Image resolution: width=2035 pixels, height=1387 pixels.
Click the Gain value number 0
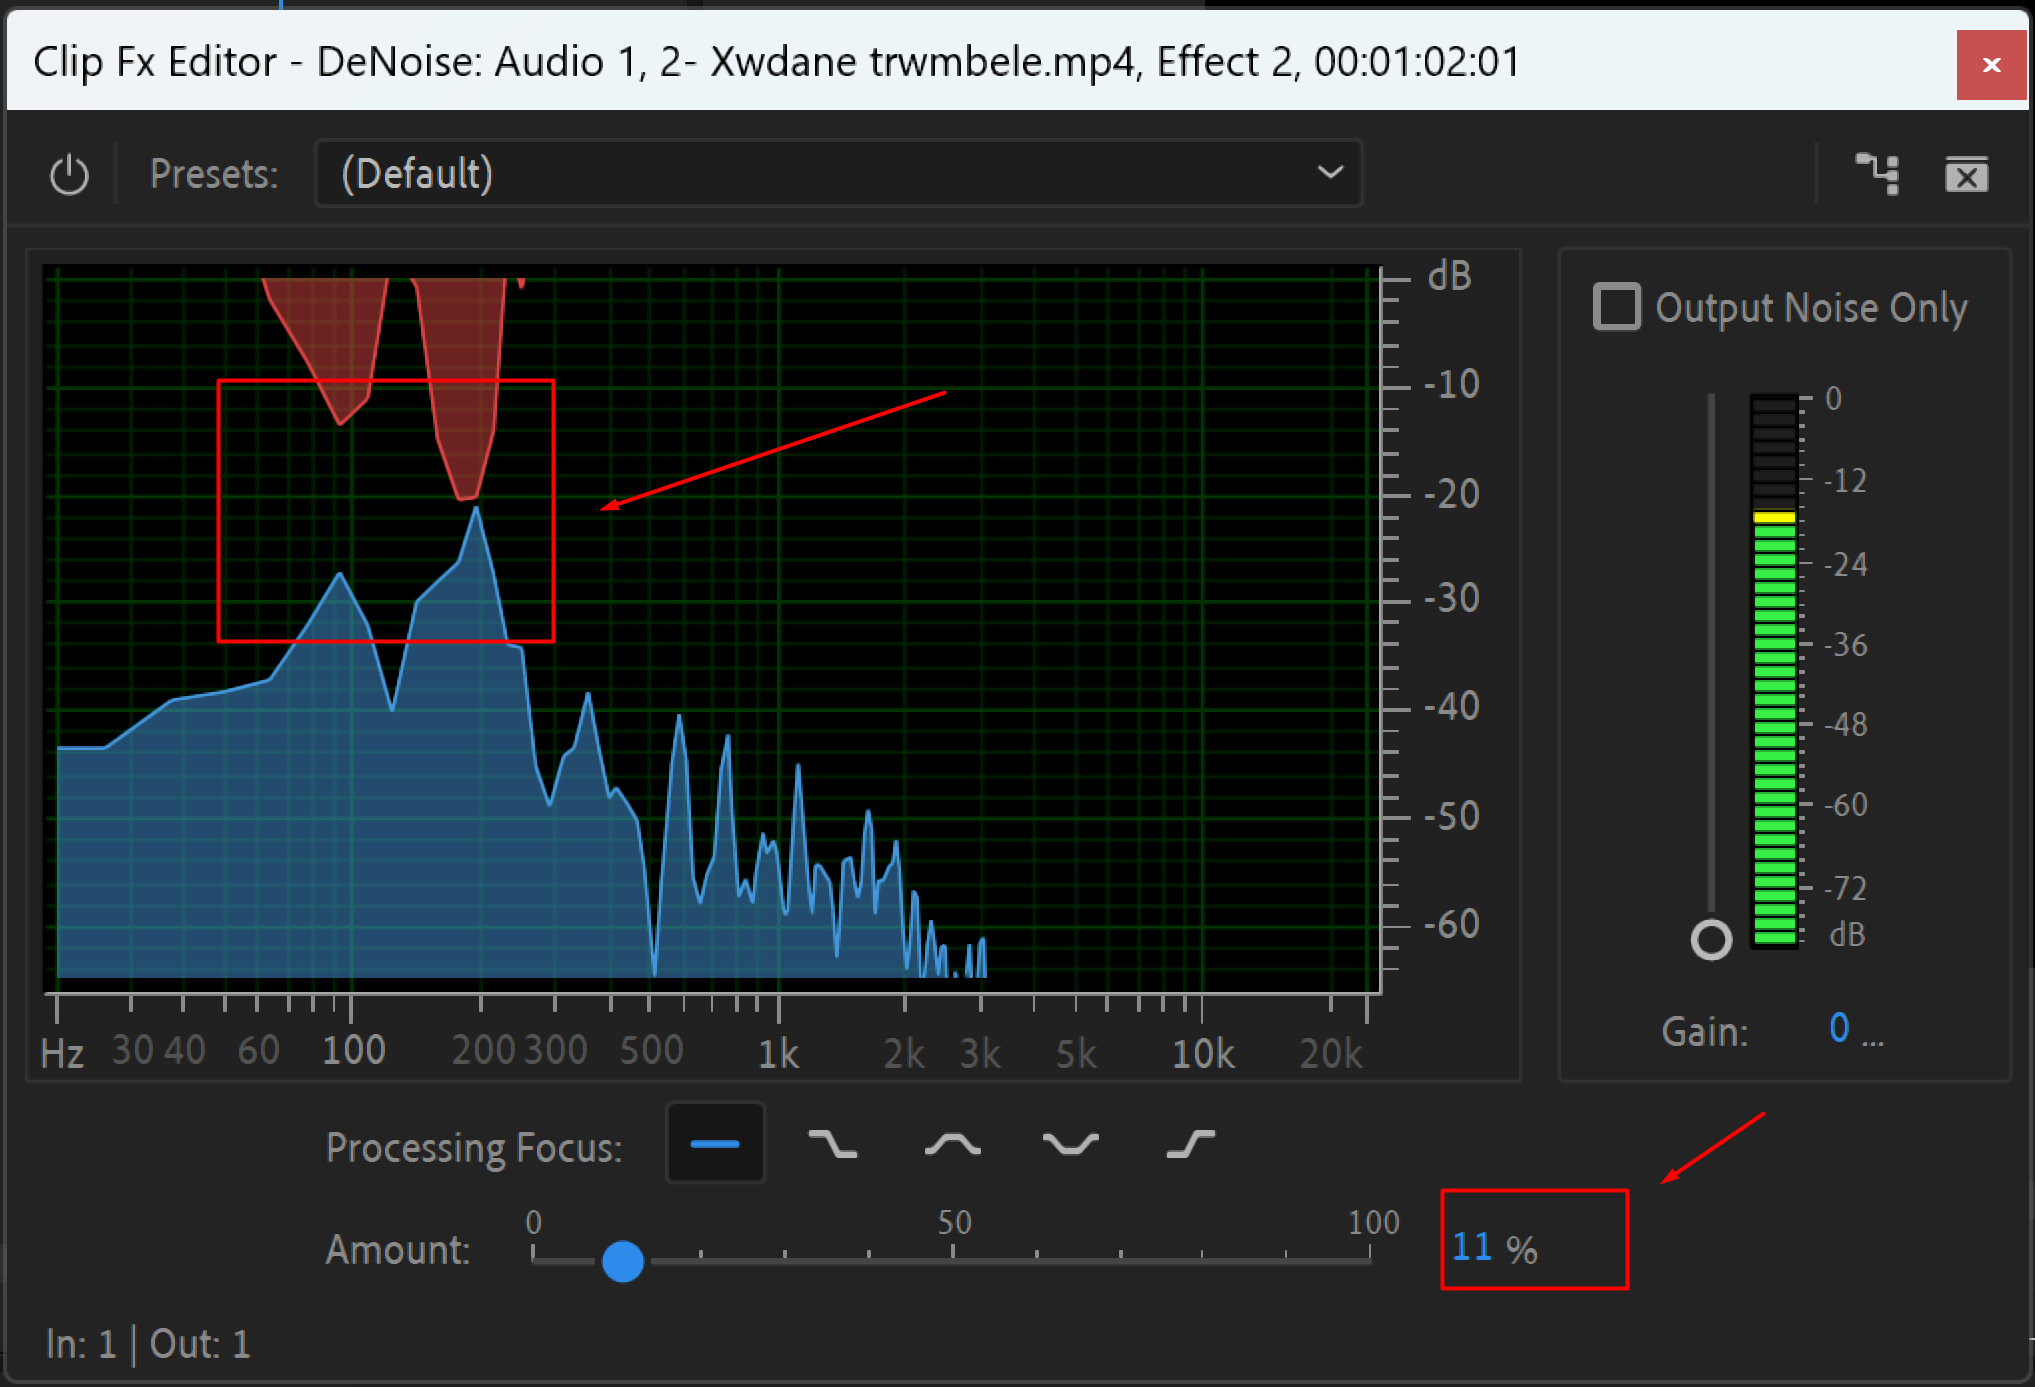tap(1838, 1028)
